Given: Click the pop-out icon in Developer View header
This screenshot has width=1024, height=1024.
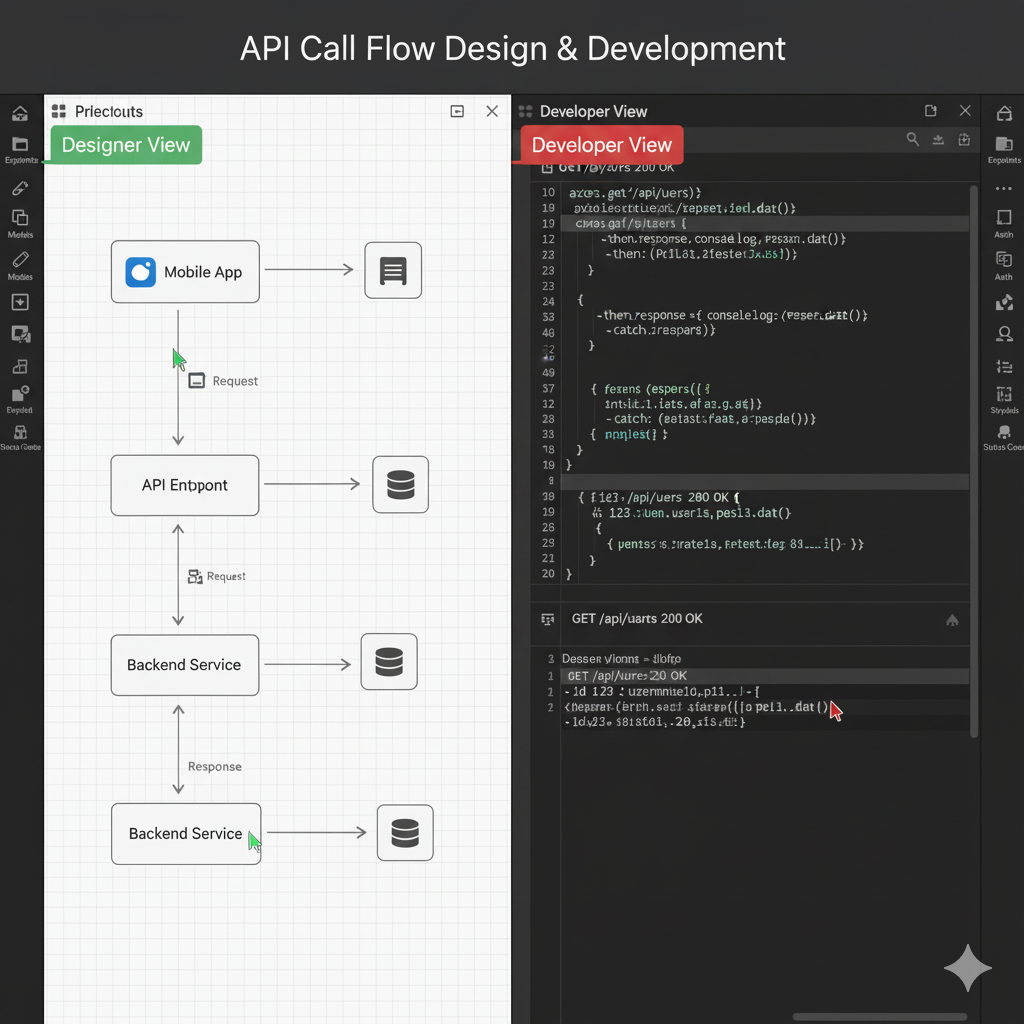Looking at the screenshot, I should 931,111.
